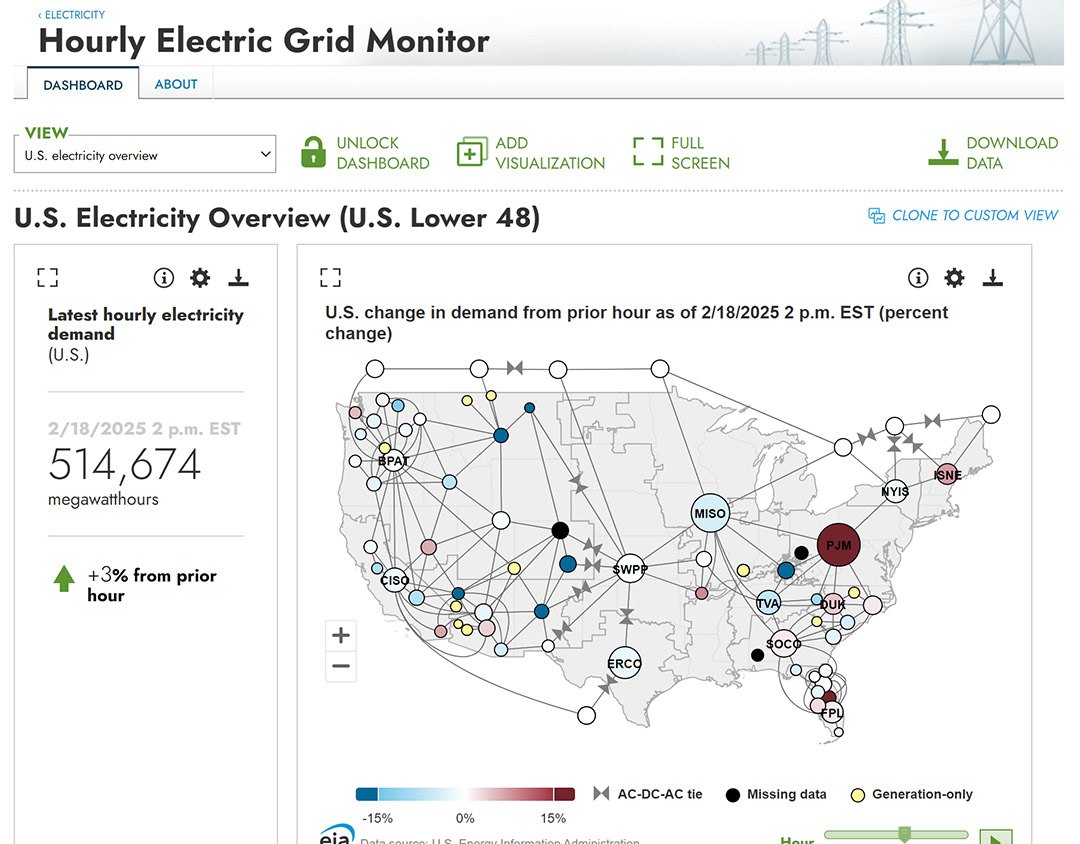The height and width of the screenshot is (844, 1080).
Task: Select the TVA node on the map
Action: 768,603
